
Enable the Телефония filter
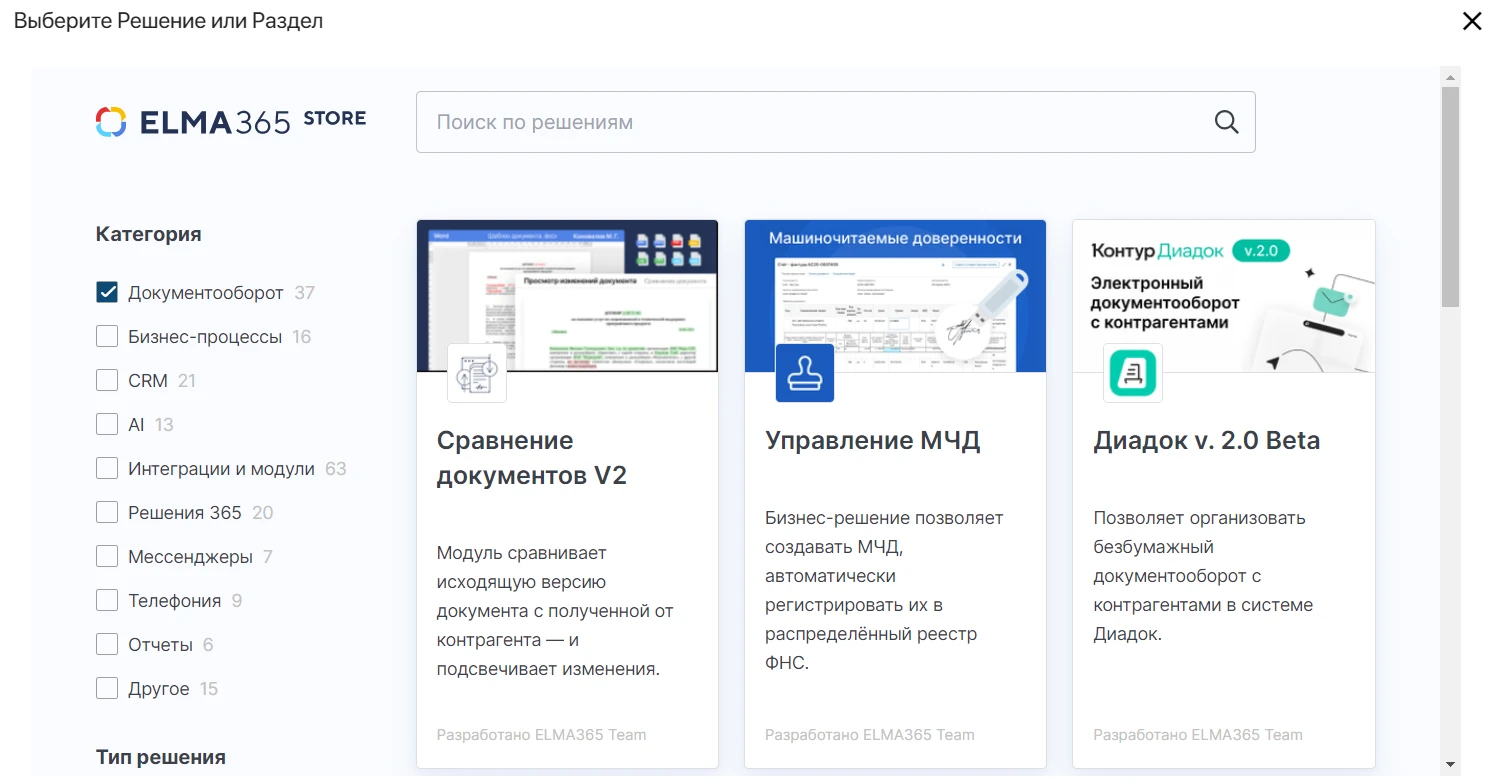106,600
